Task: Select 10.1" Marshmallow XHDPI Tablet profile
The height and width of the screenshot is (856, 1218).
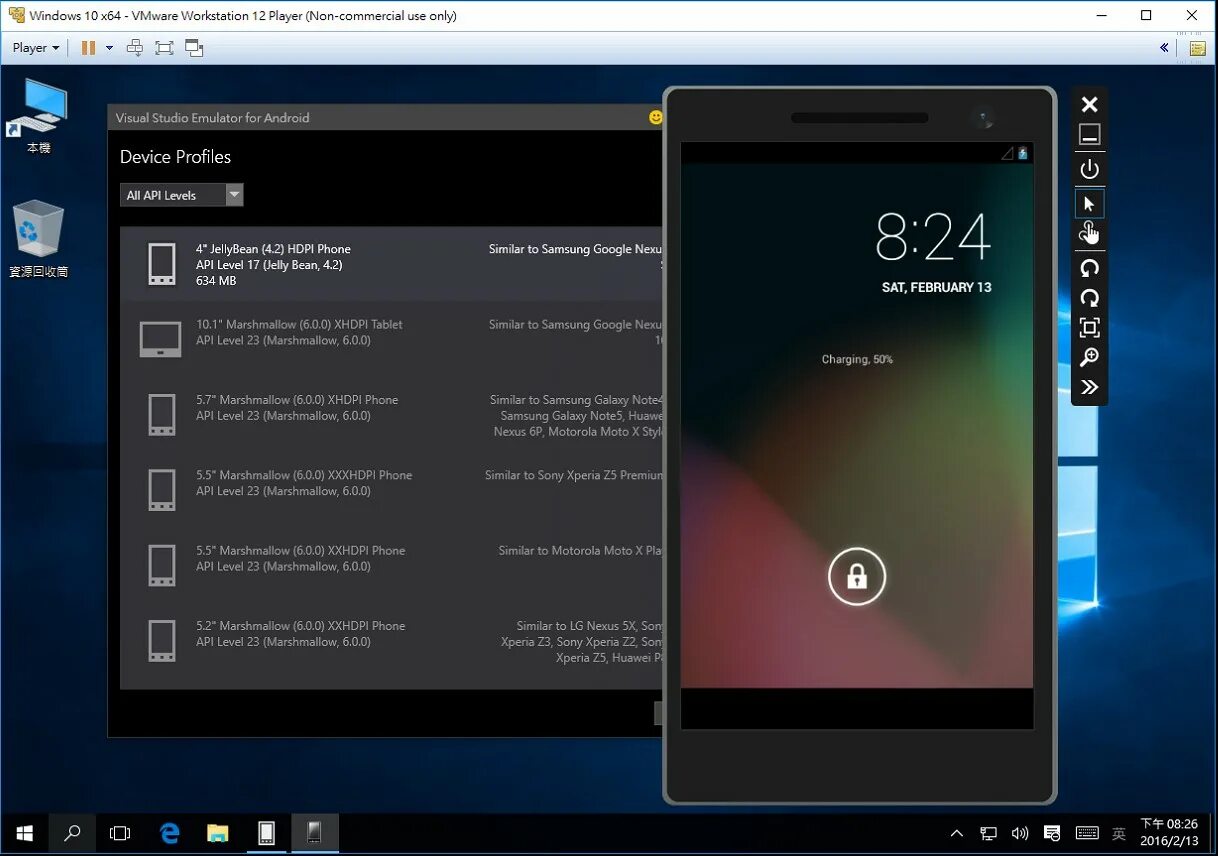Action: click(392, 339)
